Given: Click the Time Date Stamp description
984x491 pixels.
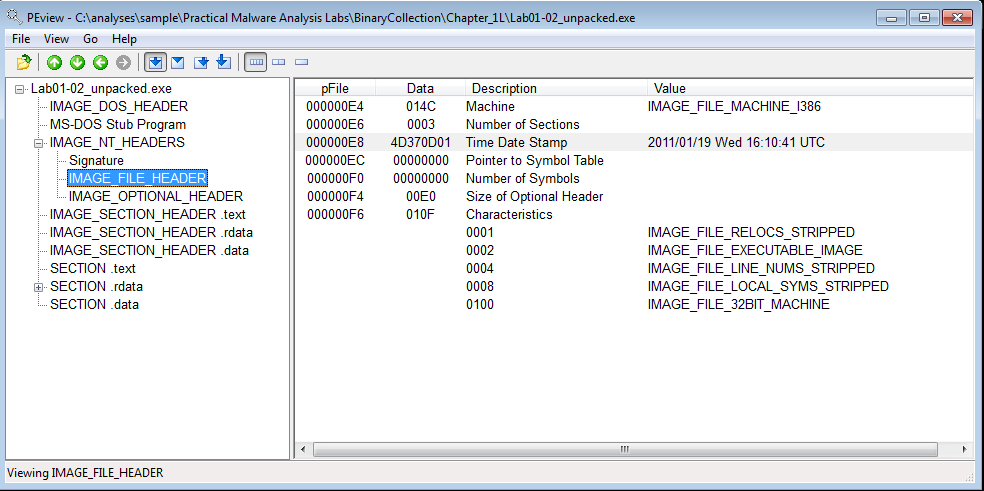Looking at the screenshot, I should pyautogui.click(x=516, y=143).
